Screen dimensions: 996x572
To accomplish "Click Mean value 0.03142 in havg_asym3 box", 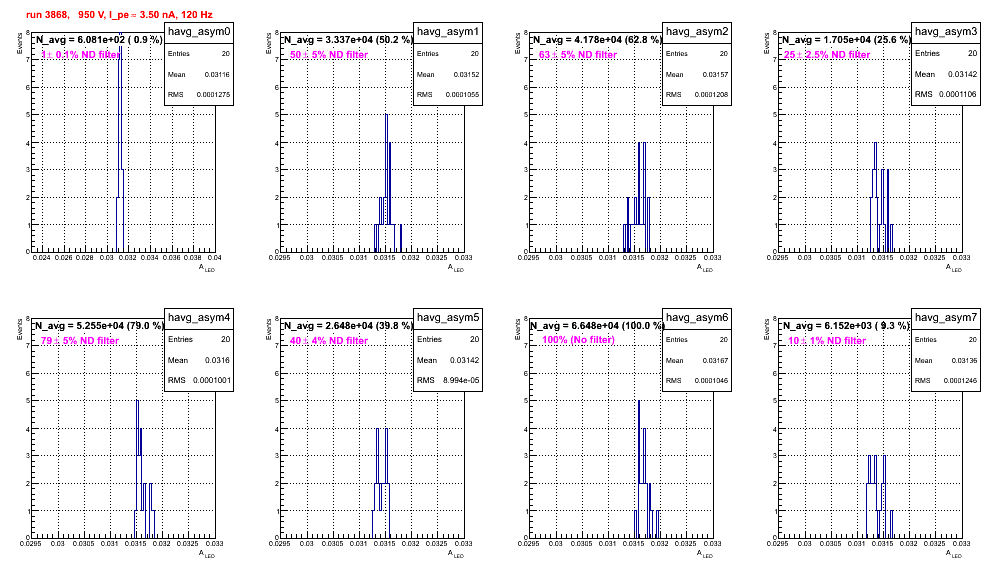I will [x=962, y=74].
